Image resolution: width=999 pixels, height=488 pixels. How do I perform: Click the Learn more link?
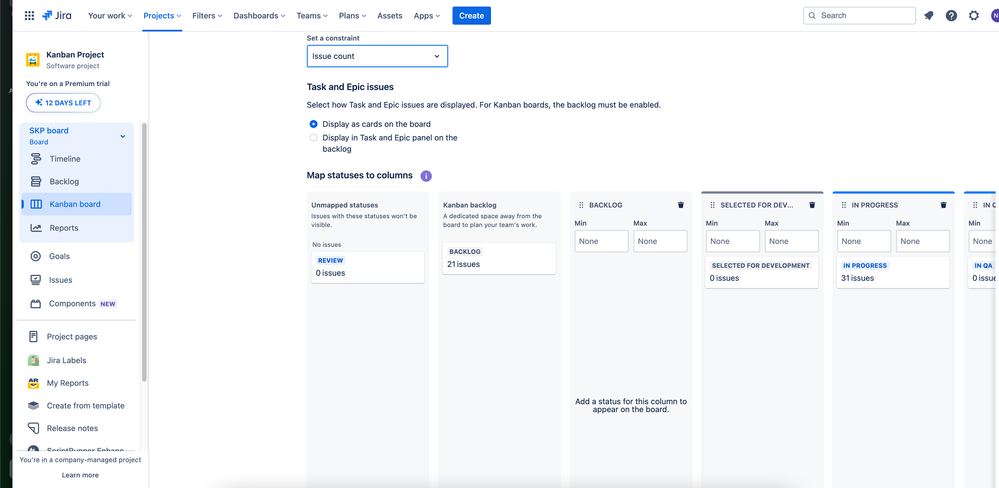point(80,475)
